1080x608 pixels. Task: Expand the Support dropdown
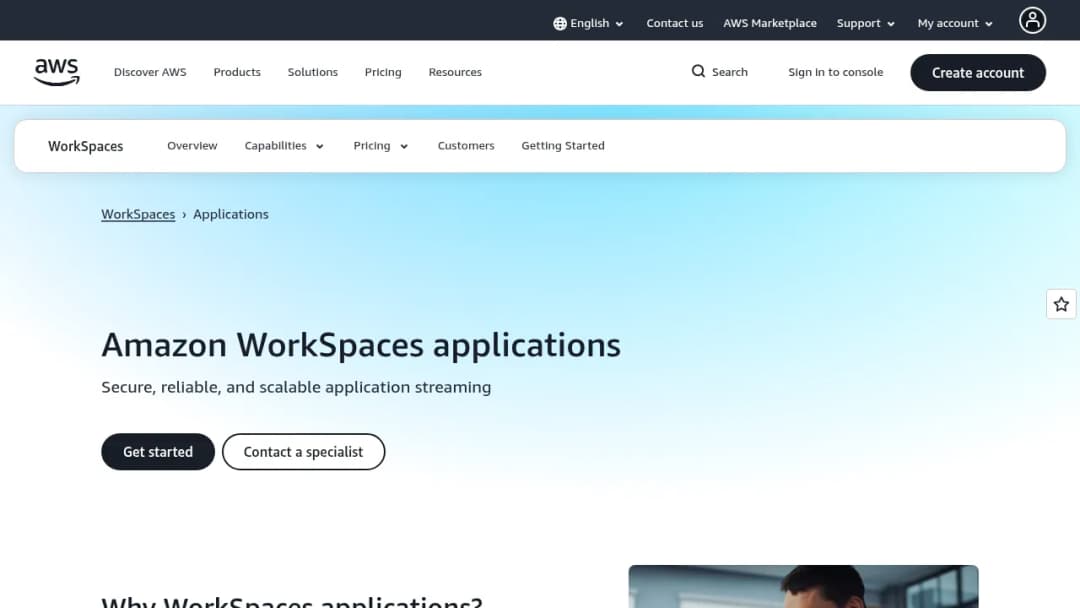point(866,23)
